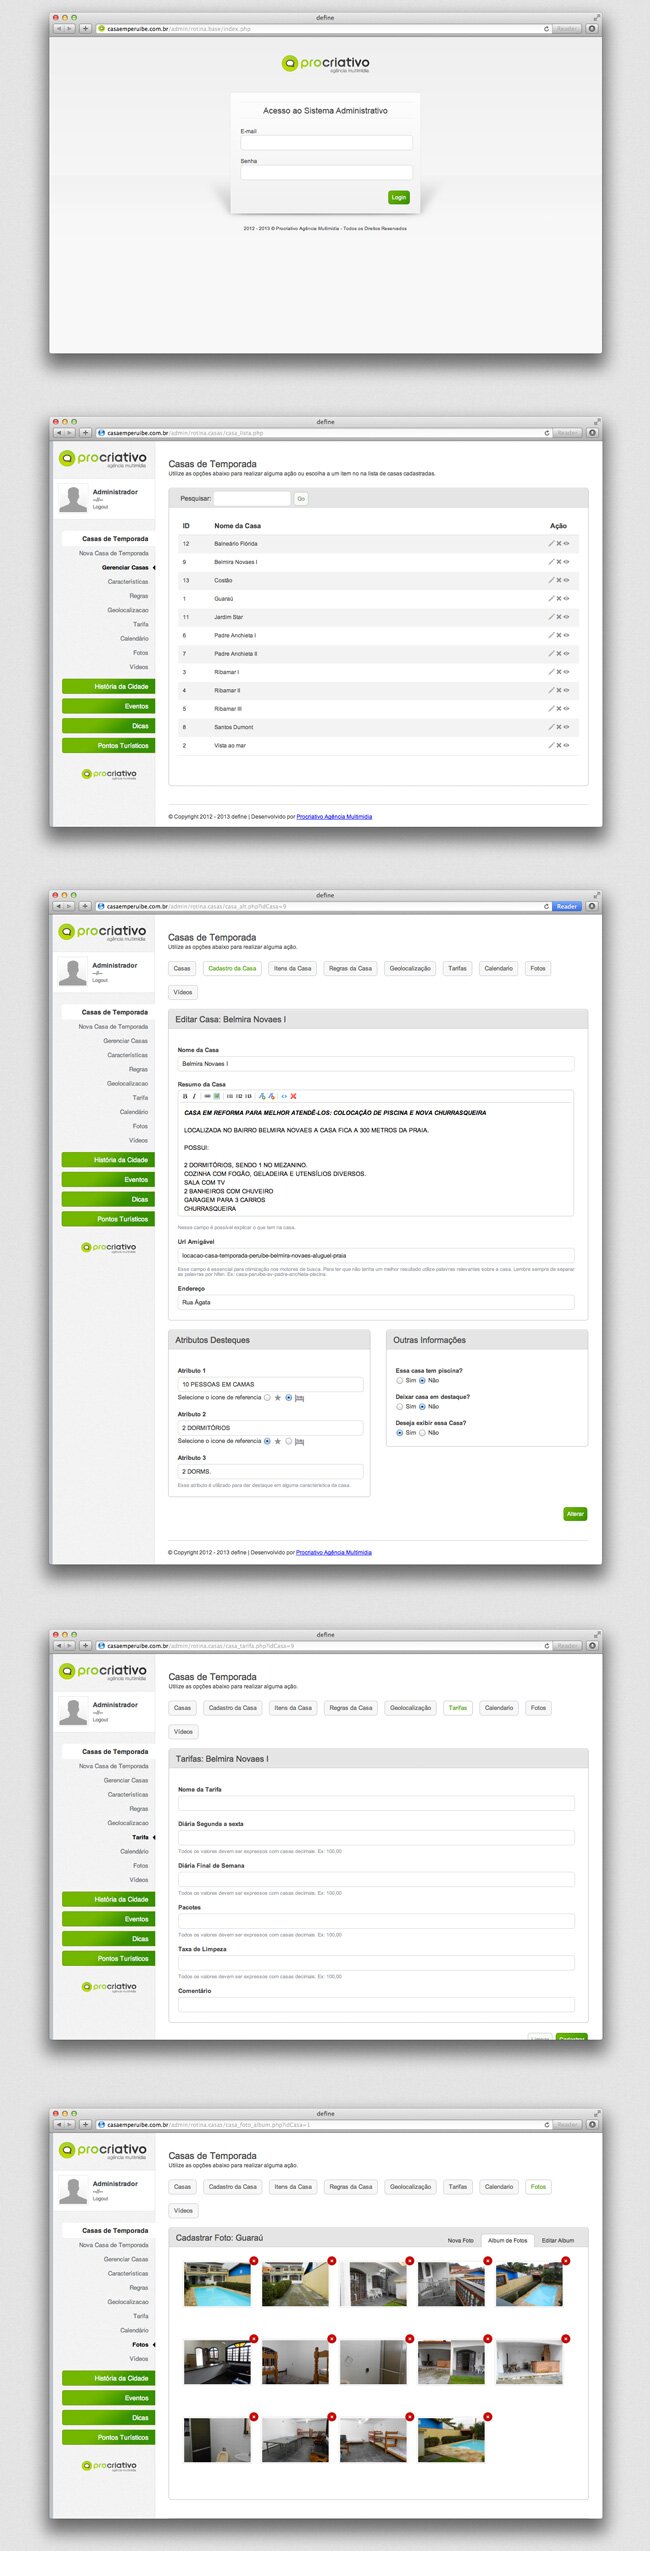Remove the first pool photo in the Guaraú album
Viewport: 650px width, 2551px height.
click(x=254, y=2261)
